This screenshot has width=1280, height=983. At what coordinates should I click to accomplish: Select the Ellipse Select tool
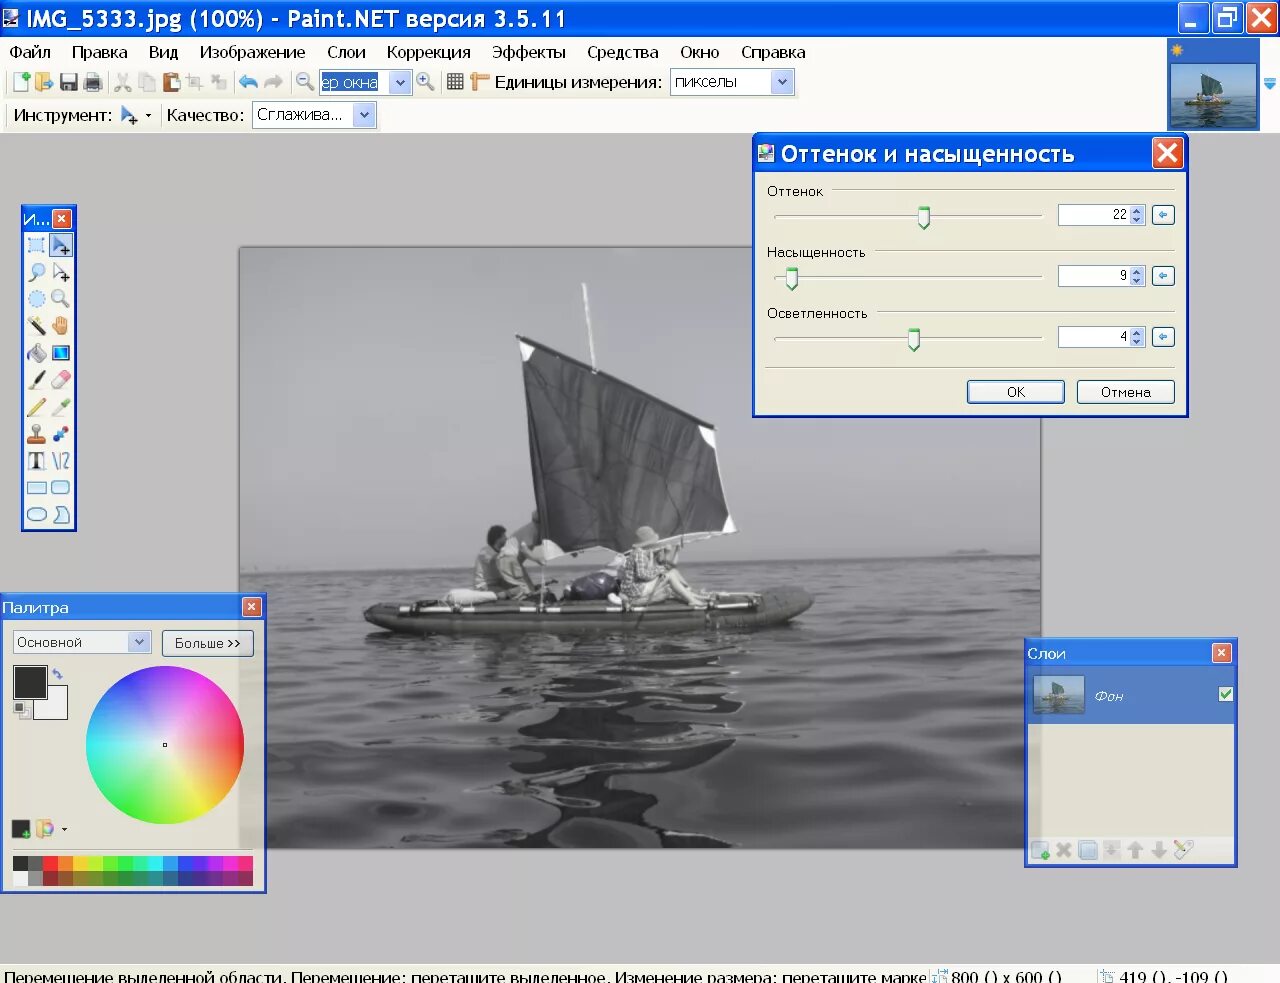tap(36, 299)
